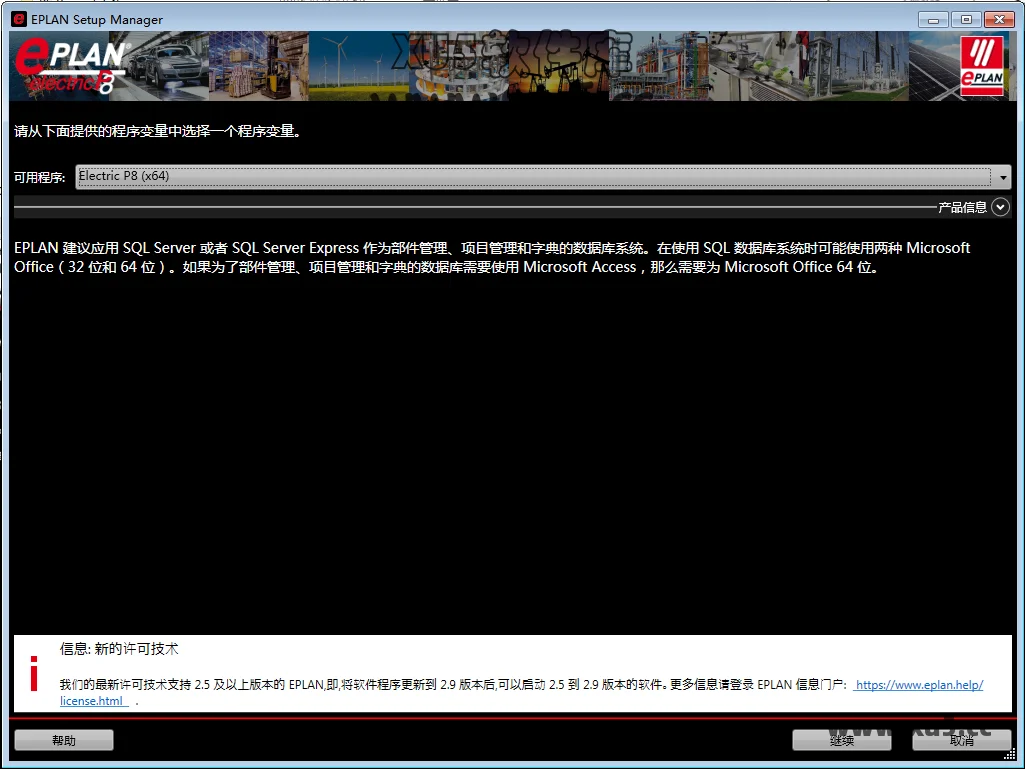1025x769 pixels.
Task: Click the 产品信息 label
Action: 962,208
